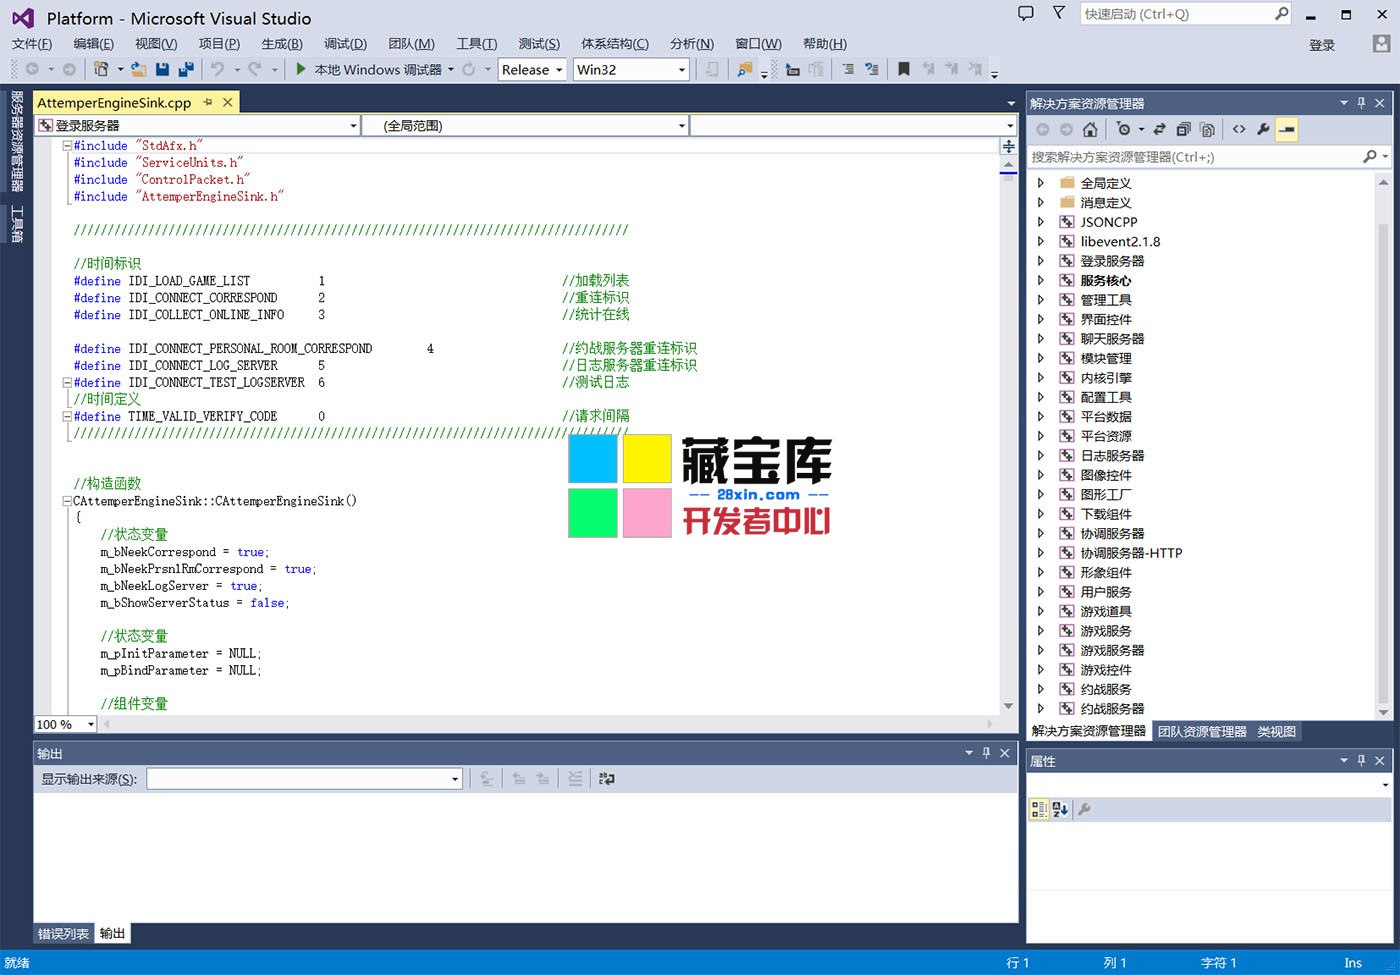Screen dimensions: 1400x975
Task: Save the current file with the disk icon
Action: pyautogui.click(x=162, y=69)
